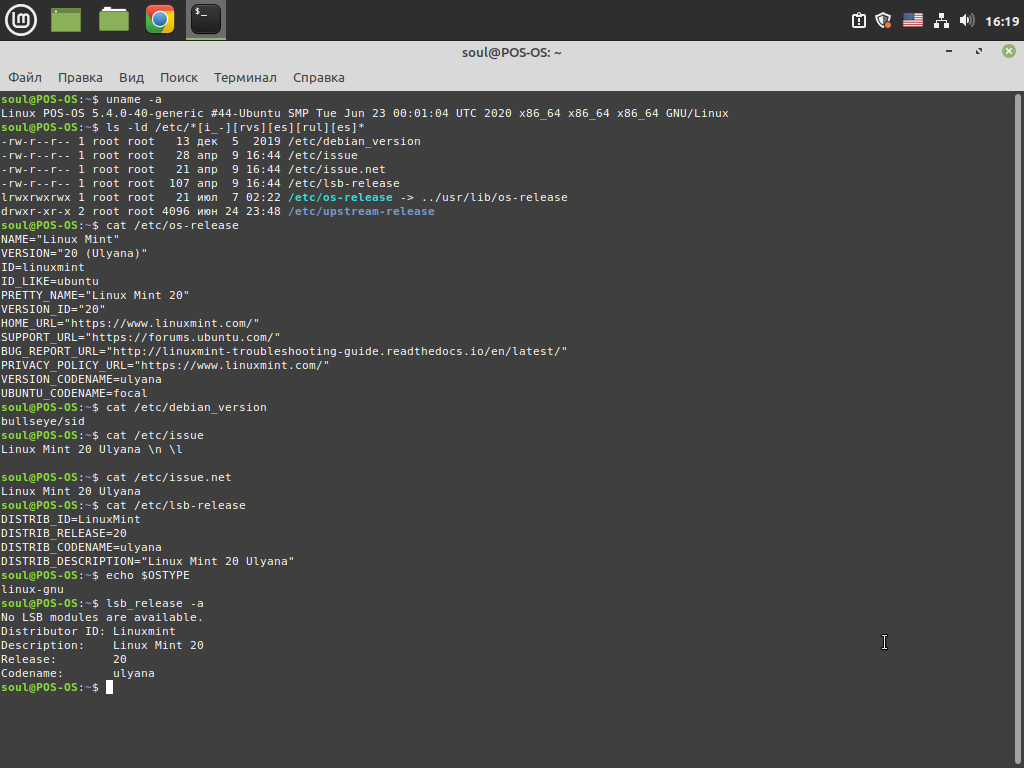Click the DISTRIB_DESCRIPTION line
This screenshot has height=768, width=1024.
point(148,562)
